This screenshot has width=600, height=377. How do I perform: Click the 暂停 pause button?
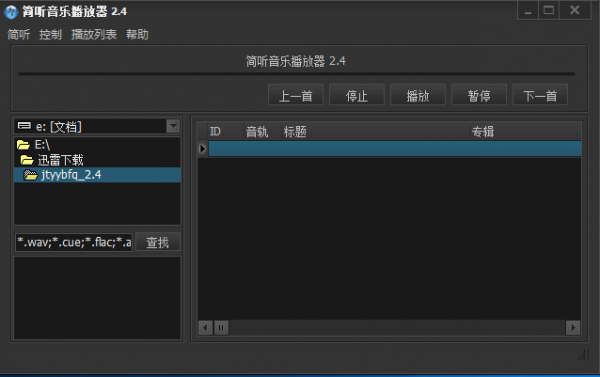coord(479,95)
